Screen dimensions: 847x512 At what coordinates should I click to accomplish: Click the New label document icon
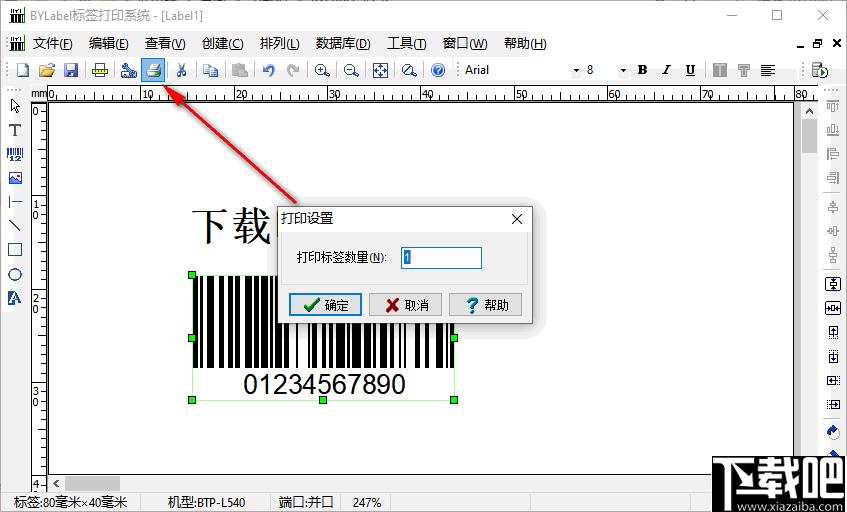[23, 70]
